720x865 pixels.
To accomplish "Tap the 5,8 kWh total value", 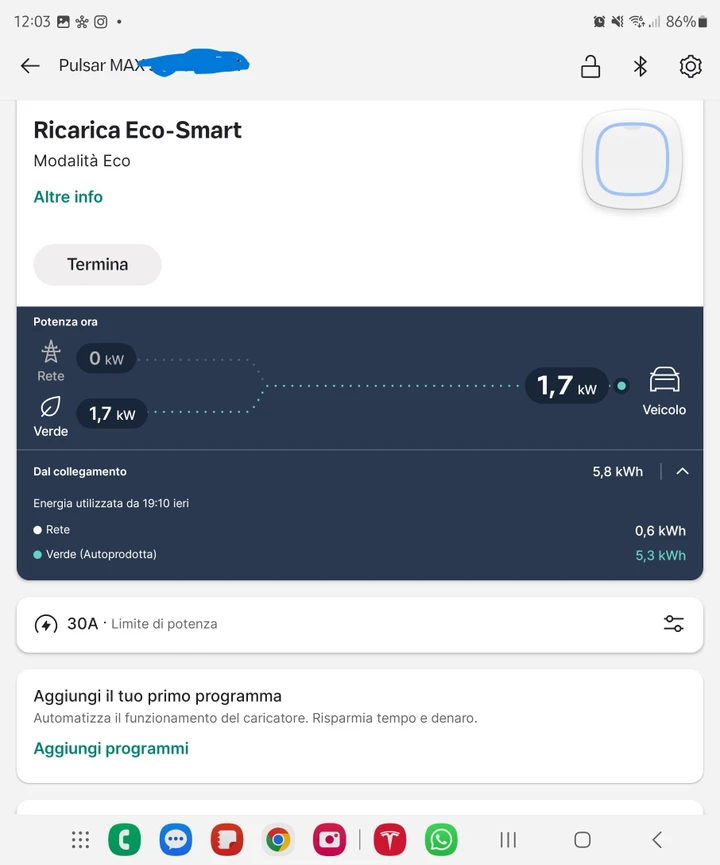I will [x=617, y=472].
